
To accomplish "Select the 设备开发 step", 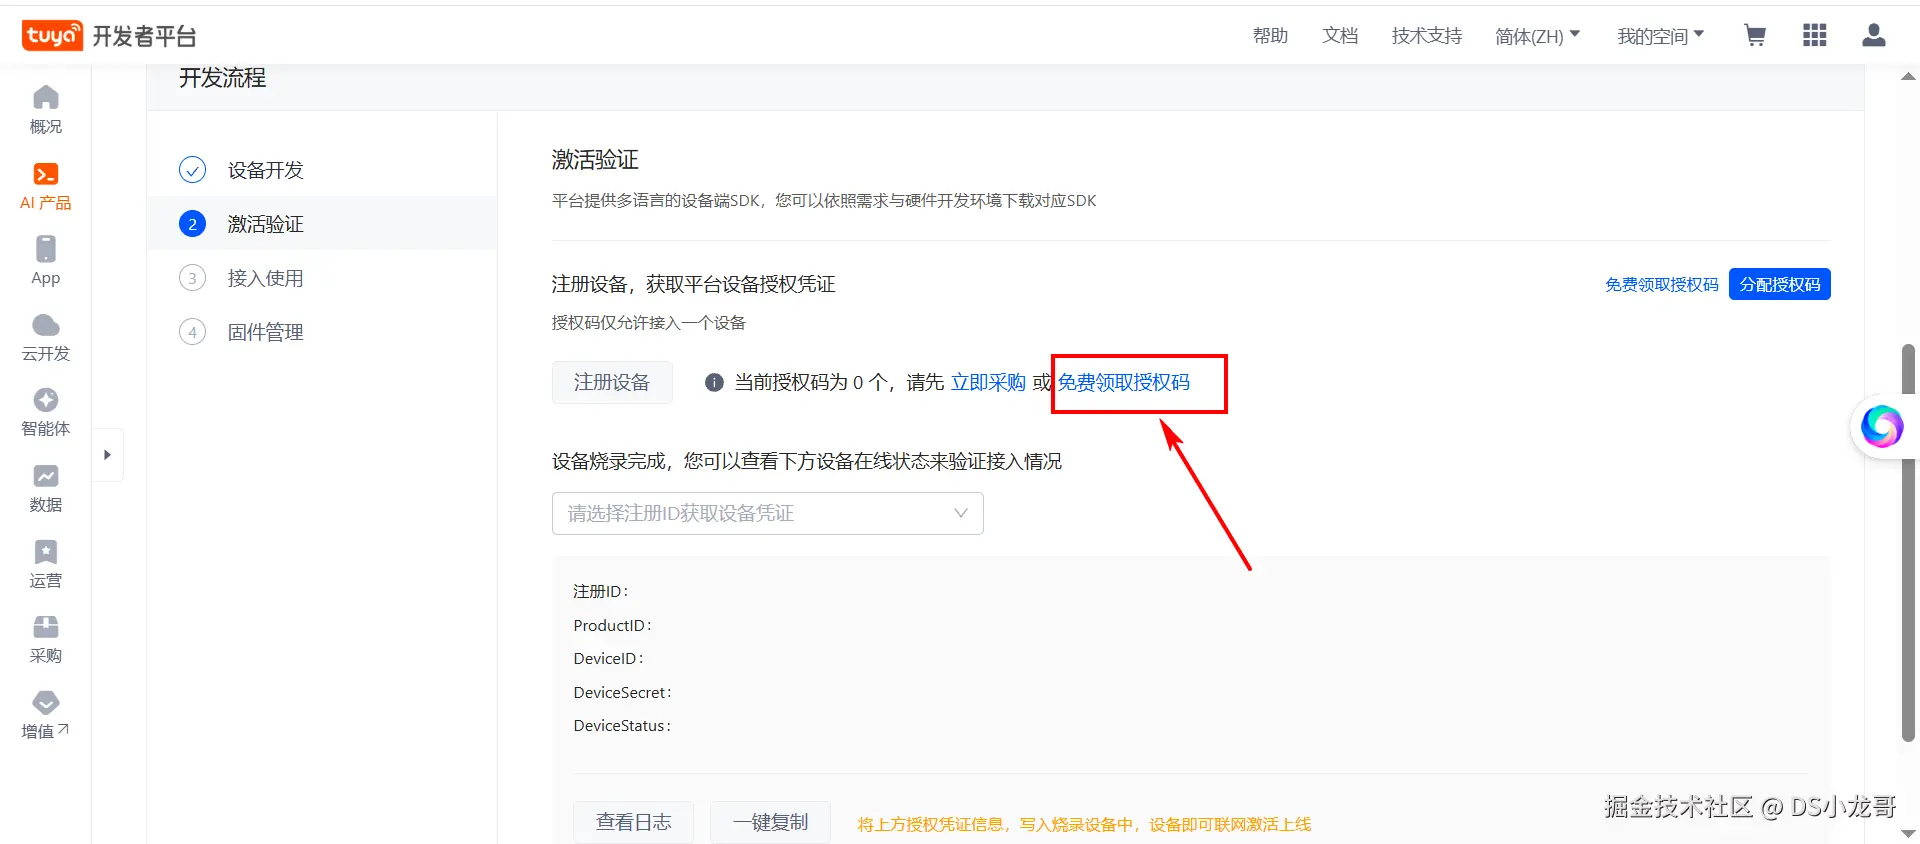I will pos(265,170).
